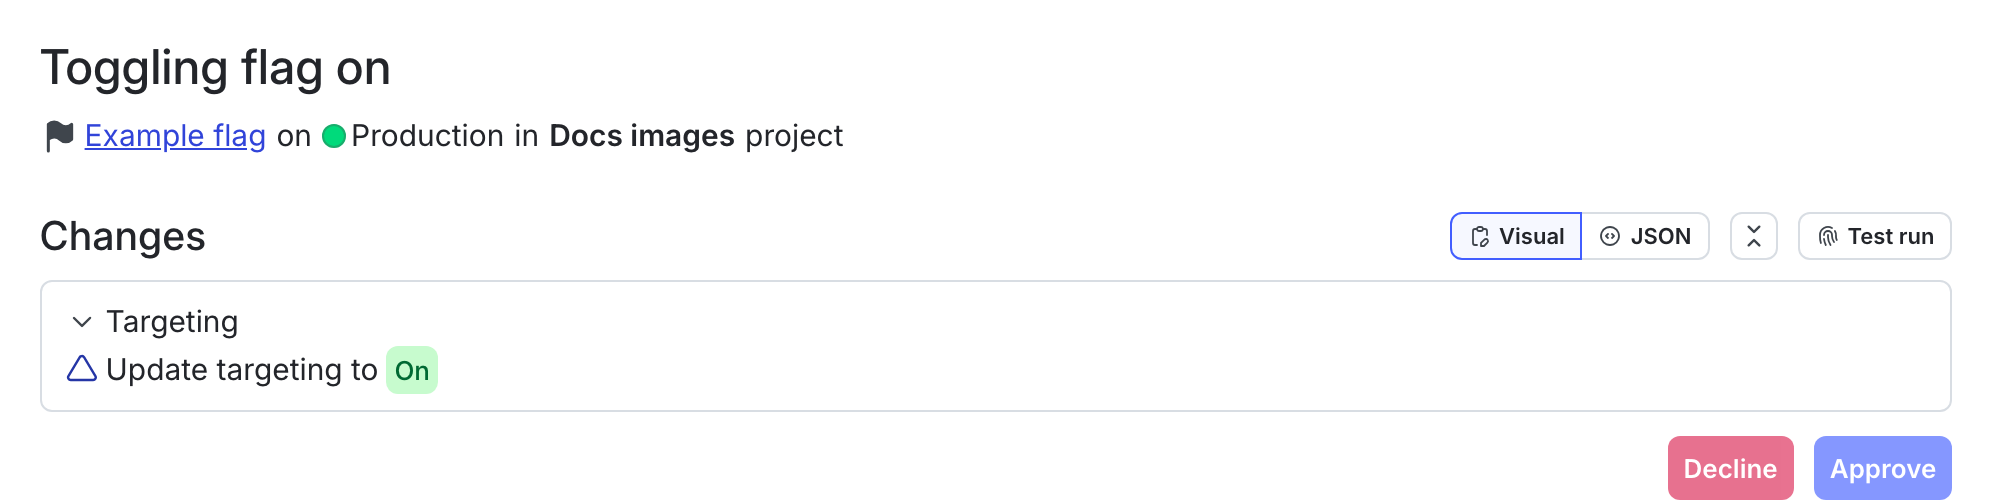Switch to the Visual view tab
Viewport: 1992px width, 504px height.
1516,236
